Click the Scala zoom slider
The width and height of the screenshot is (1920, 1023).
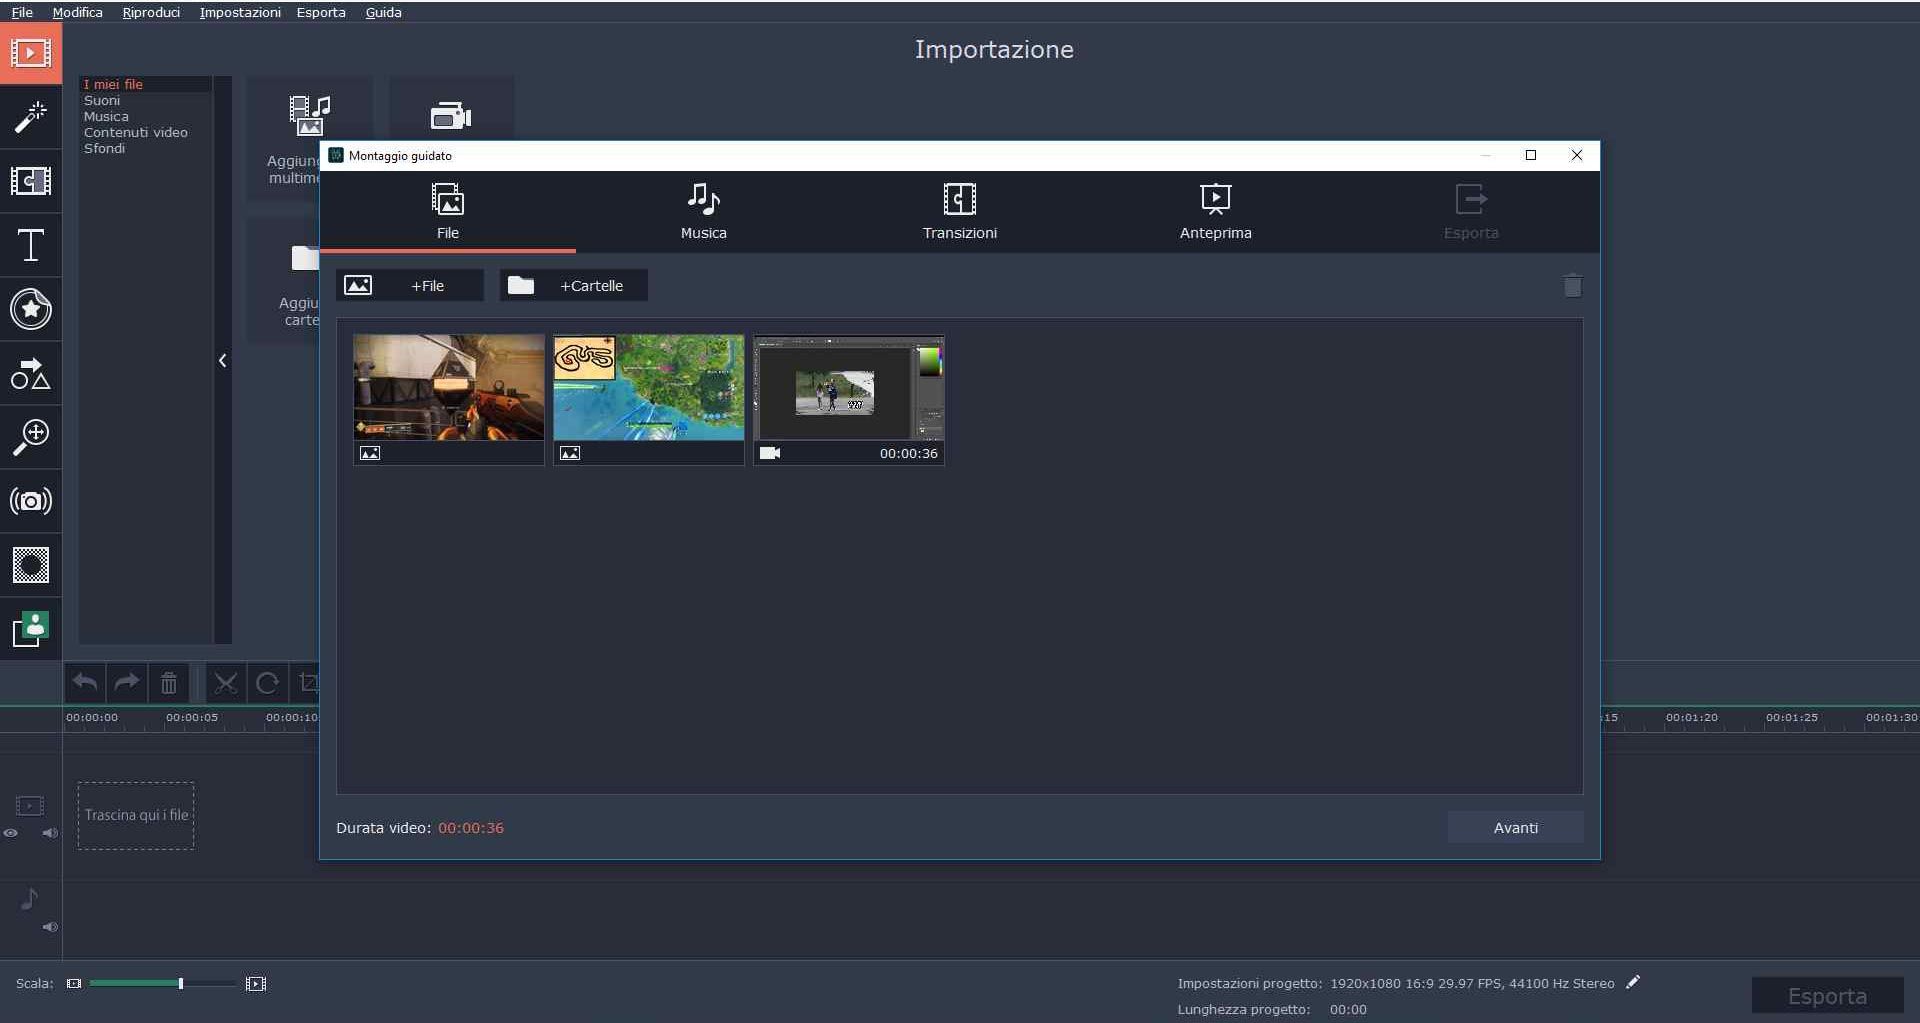coord(180,984)
